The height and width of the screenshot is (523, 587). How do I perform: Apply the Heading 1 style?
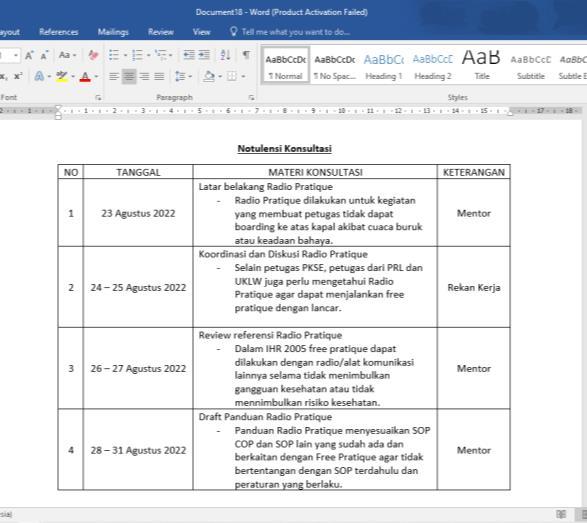coord(384,65)
